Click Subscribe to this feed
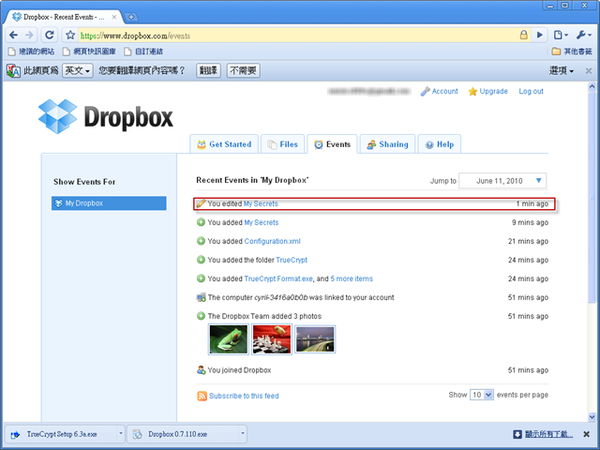Image resolution: width=600 pixels, height=450 pixels. pos(244,396)
